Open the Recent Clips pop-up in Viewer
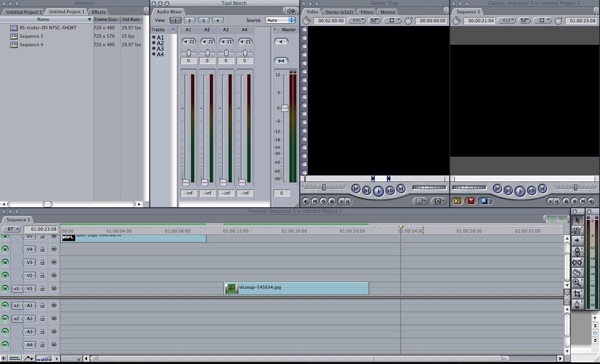Screen dimensions: 600x364 pyautogui.click(x=420, y=201)
